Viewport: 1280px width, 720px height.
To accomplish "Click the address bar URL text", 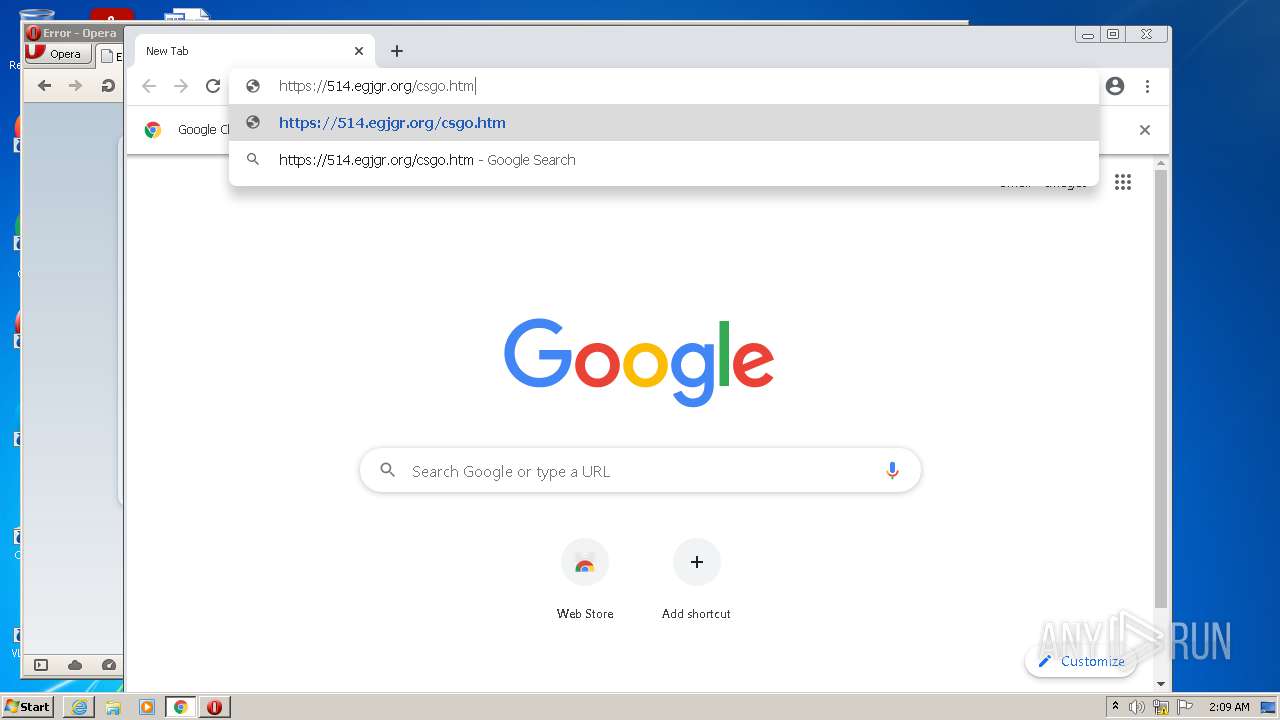I will (377, 86).
